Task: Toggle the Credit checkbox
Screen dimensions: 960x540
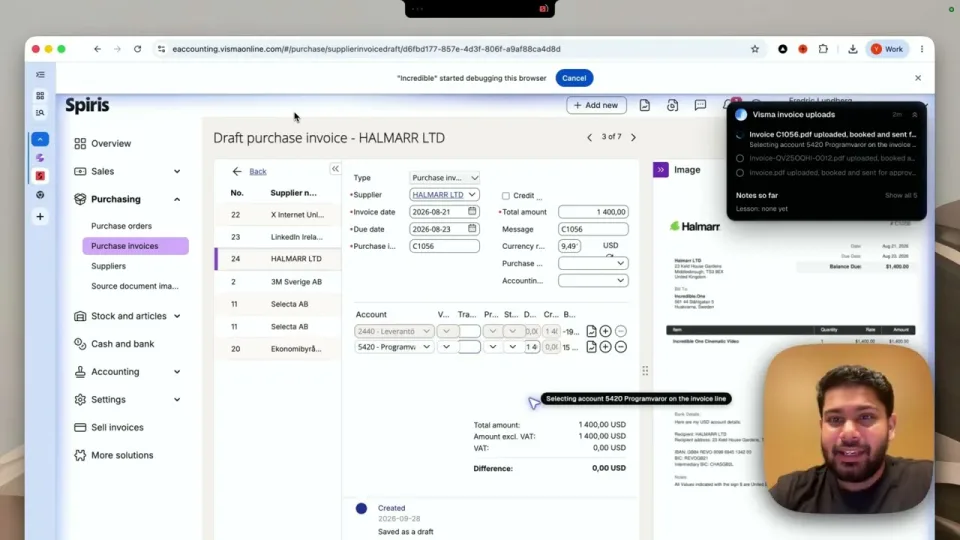Action: [x=506, y=196]
